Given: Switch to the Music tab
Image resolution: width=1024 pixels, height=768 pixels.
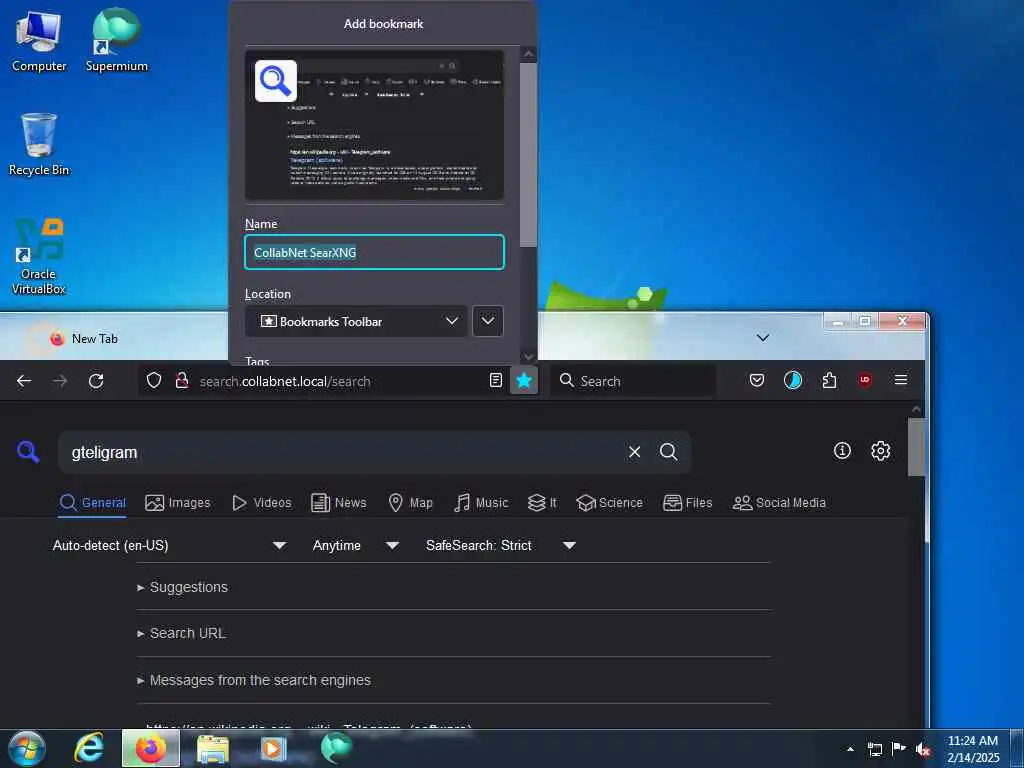Looking at the screenshot, I should 481,503.
